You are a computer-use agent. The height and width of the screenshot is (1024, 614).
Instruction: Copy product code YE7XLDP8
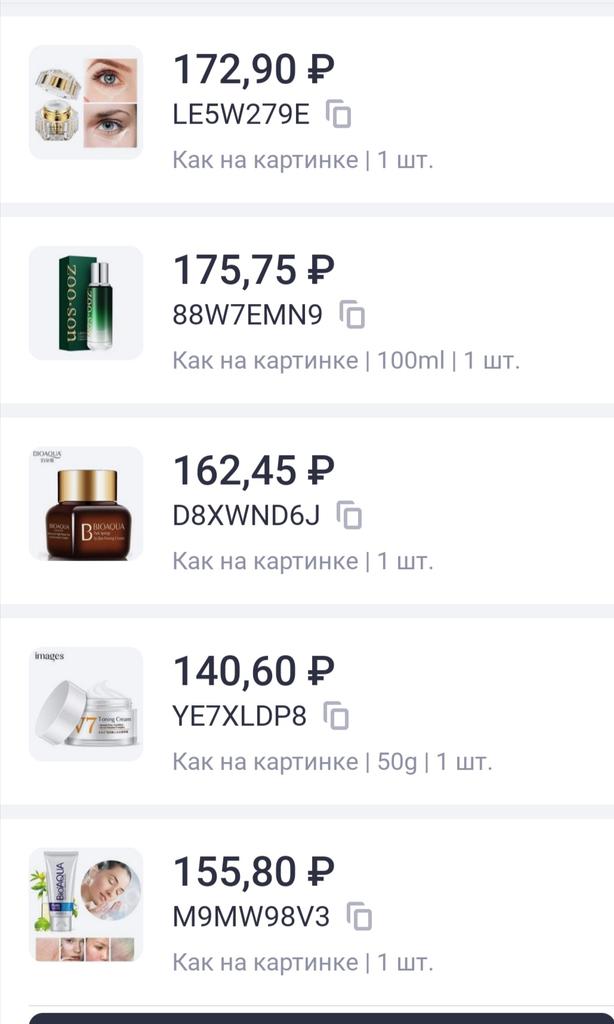(337, 716)
